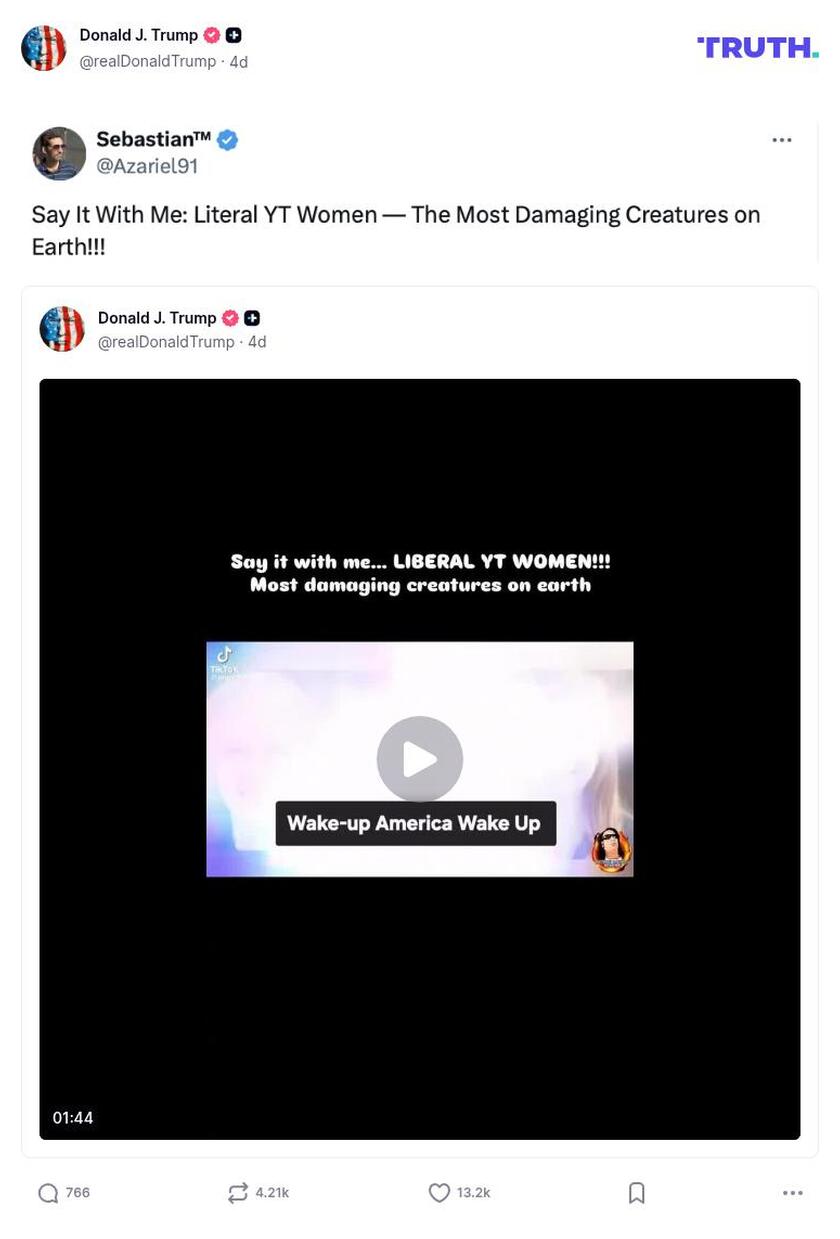
Task: View Sebastian's profile picture
Action: tap(59, 153)
